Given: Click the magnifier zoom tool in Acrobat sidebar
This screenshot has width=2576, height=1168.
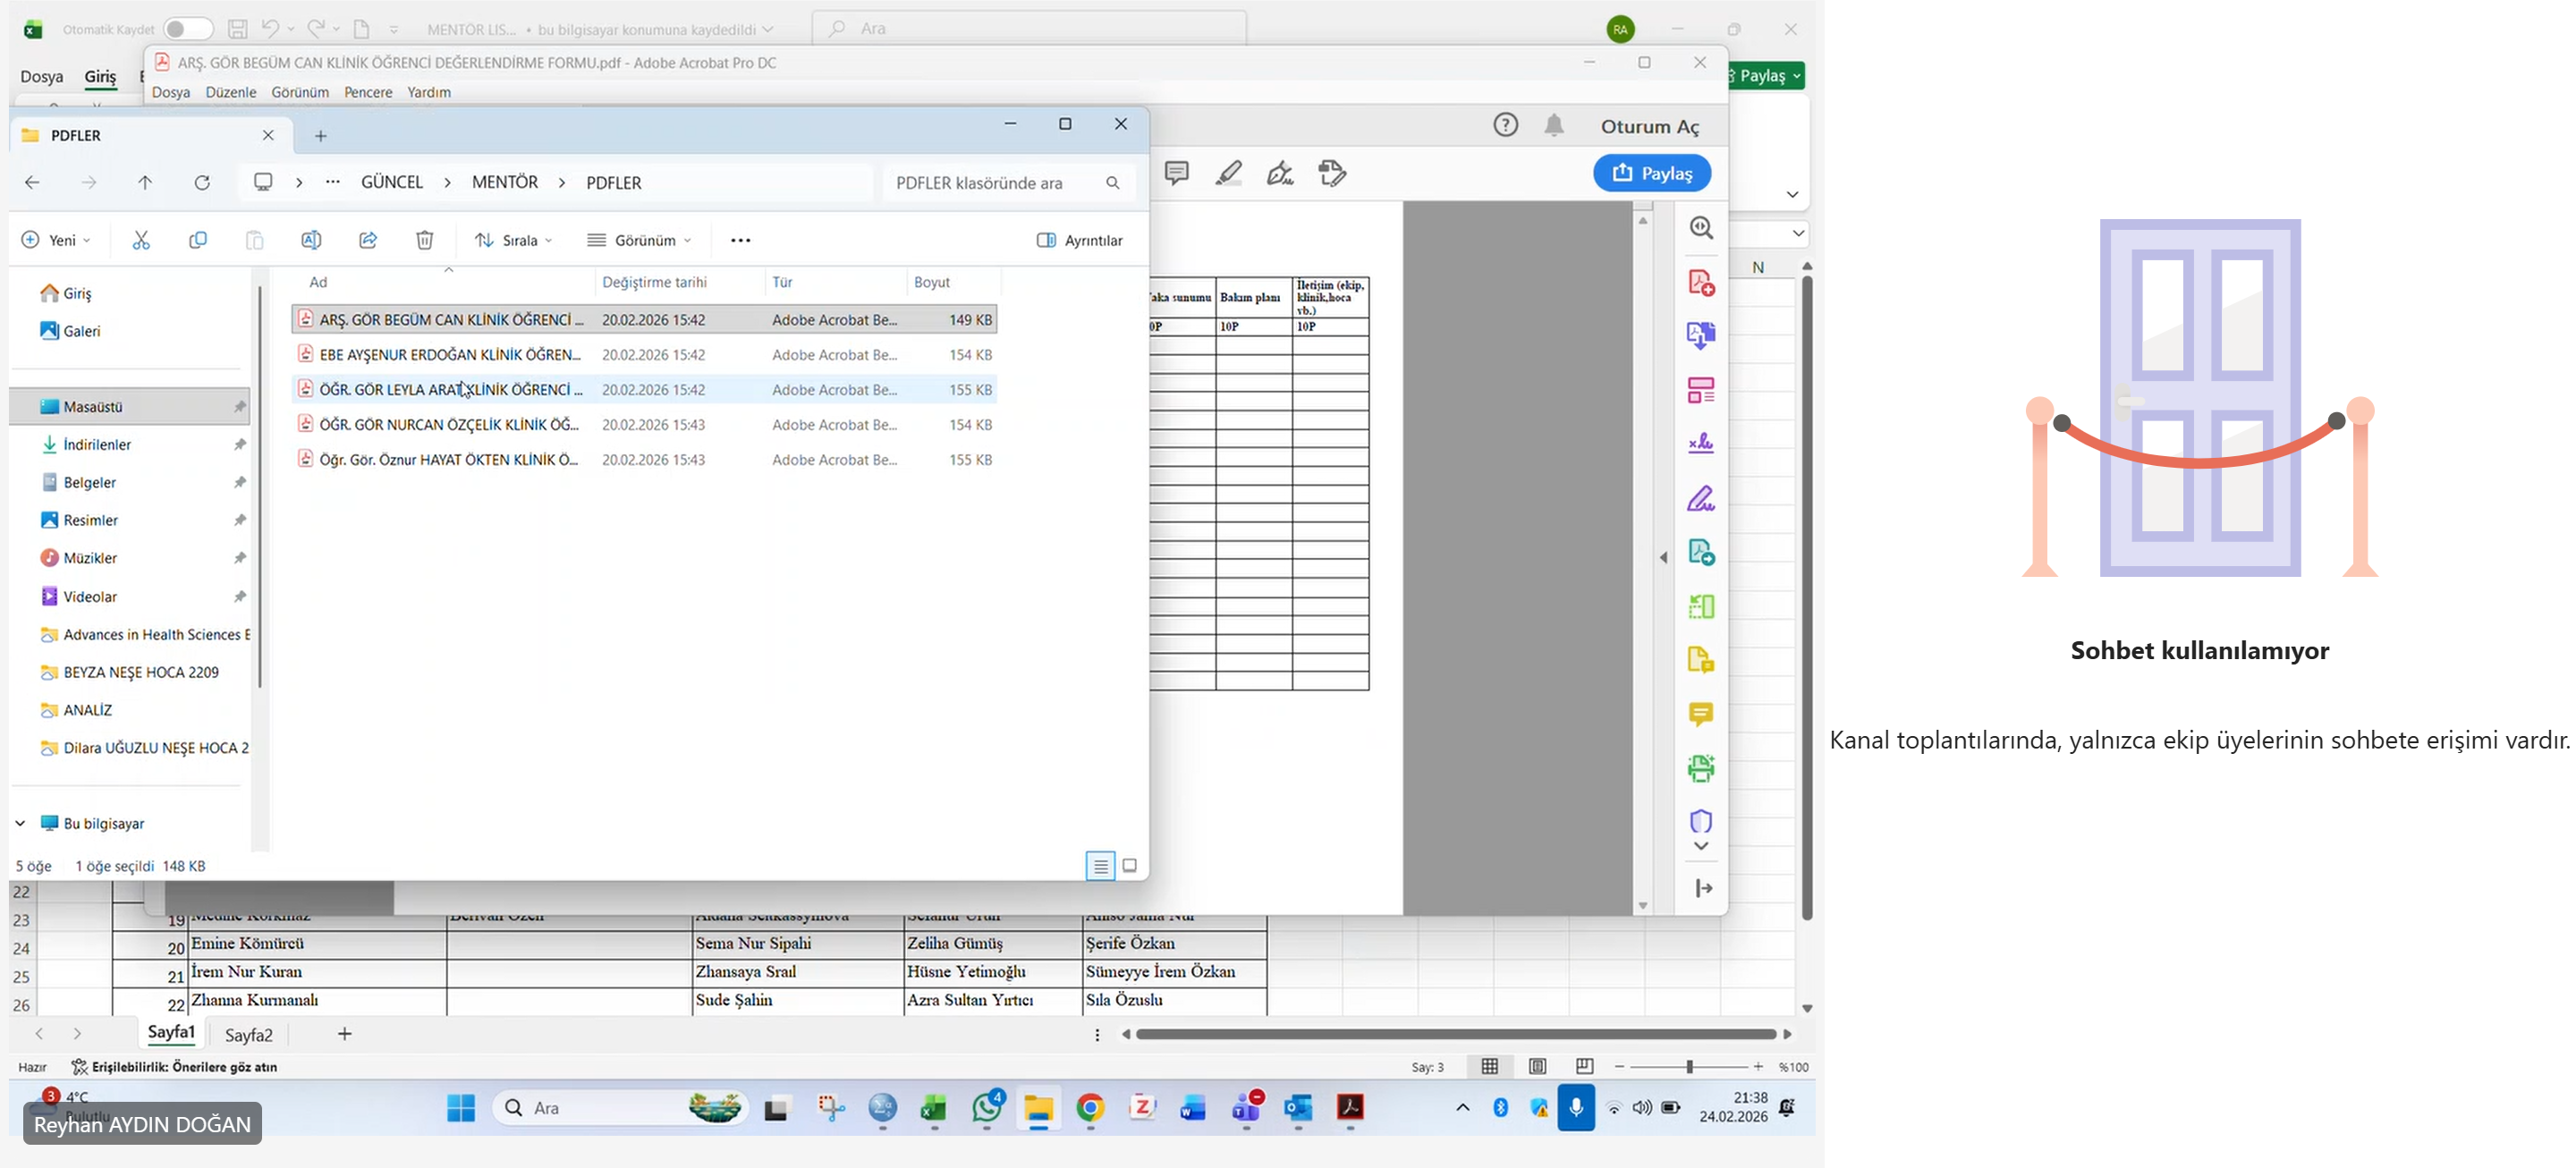Looking at the screenshot, I should (1700, 228).
